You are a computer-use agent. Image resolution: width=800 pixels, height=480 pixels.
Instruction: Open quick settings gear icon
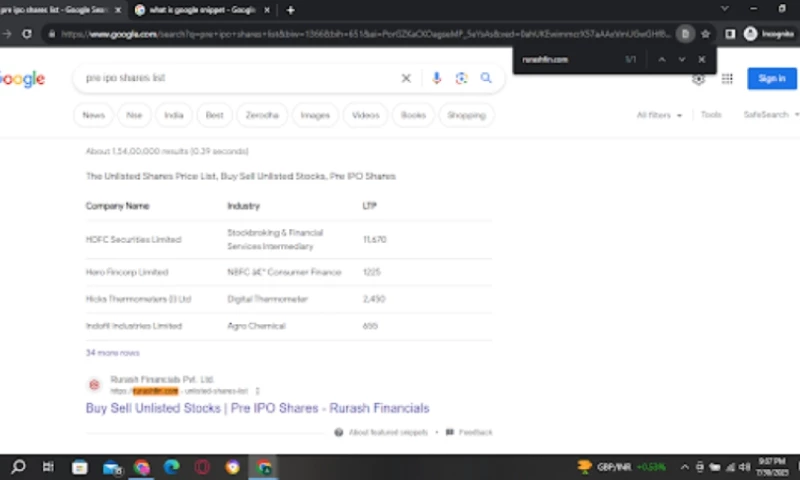(698, 80)
